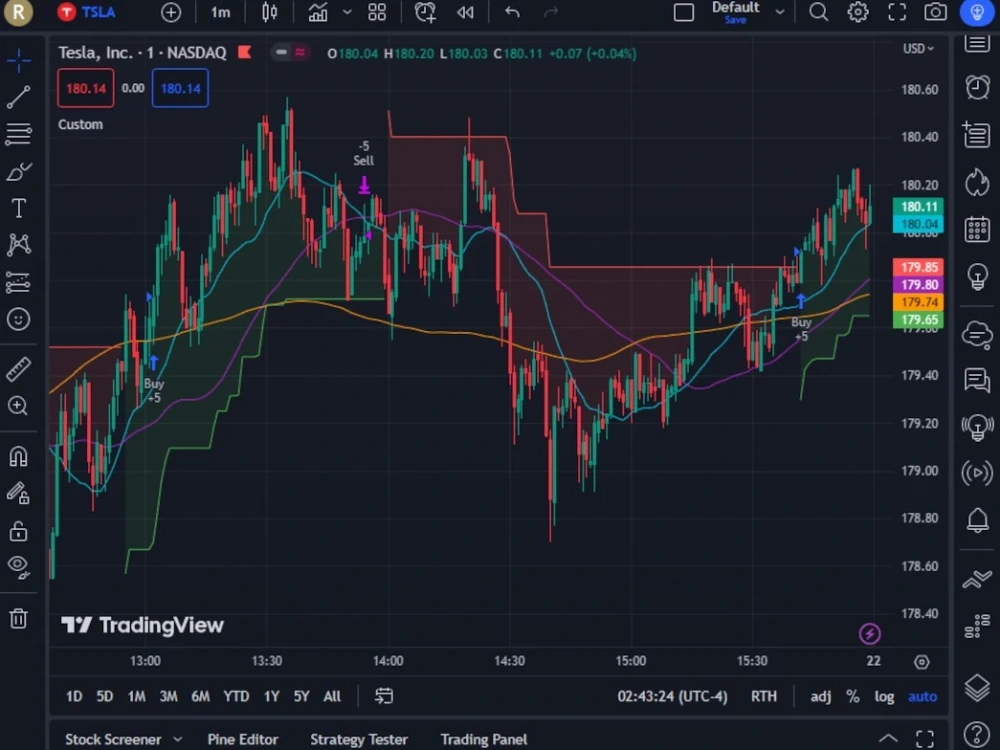Viewport: 1000px width, 750px height.
Task: Select the crosshair cursor tool
Action: pyautogui.click(x=18, y=61)
